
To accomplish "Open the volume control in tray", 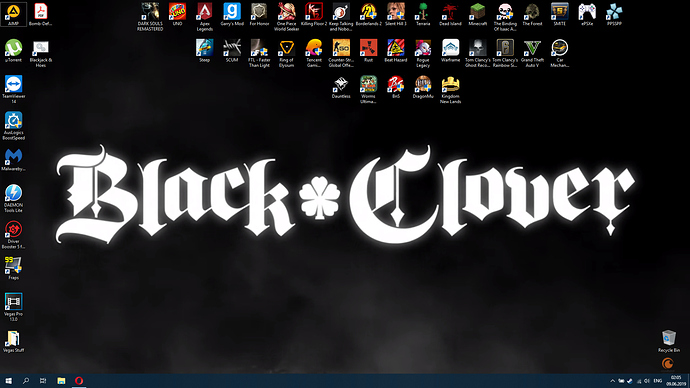I will tap(647, 381).
